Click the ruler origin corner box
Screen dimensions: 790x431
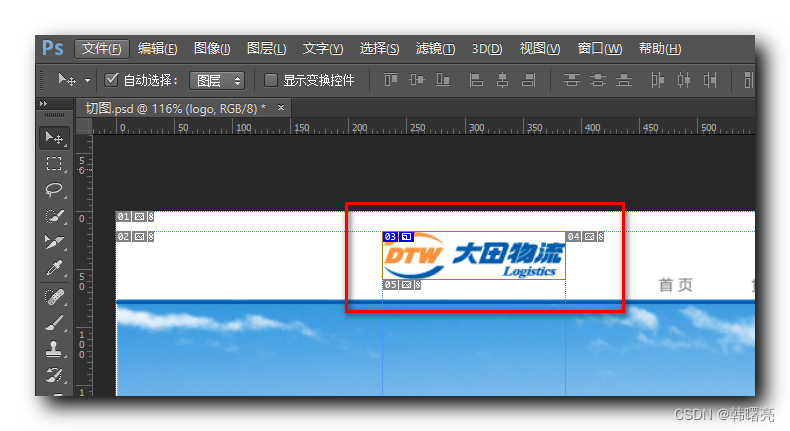tap(84, 127)
